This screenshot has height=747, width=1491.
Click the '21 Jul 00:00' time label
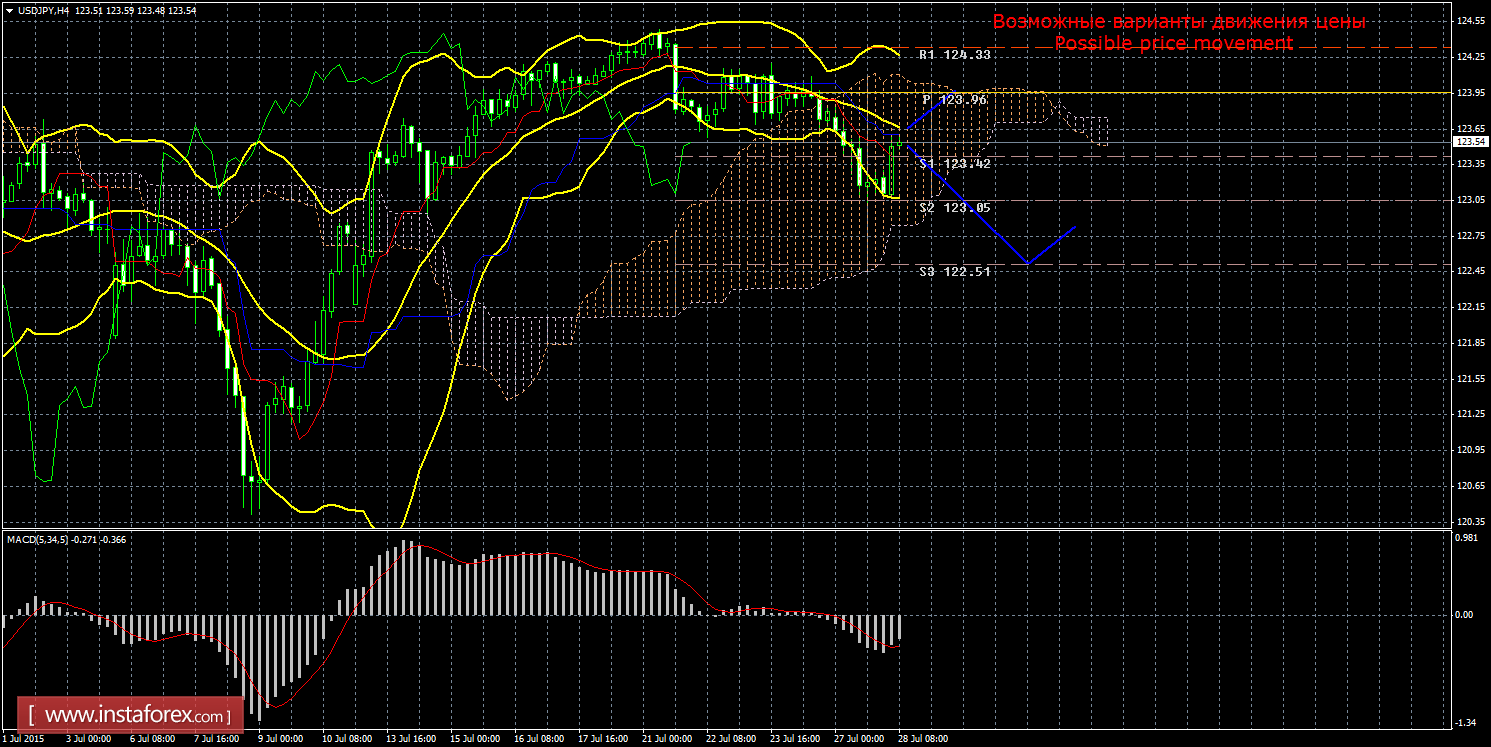666,739
